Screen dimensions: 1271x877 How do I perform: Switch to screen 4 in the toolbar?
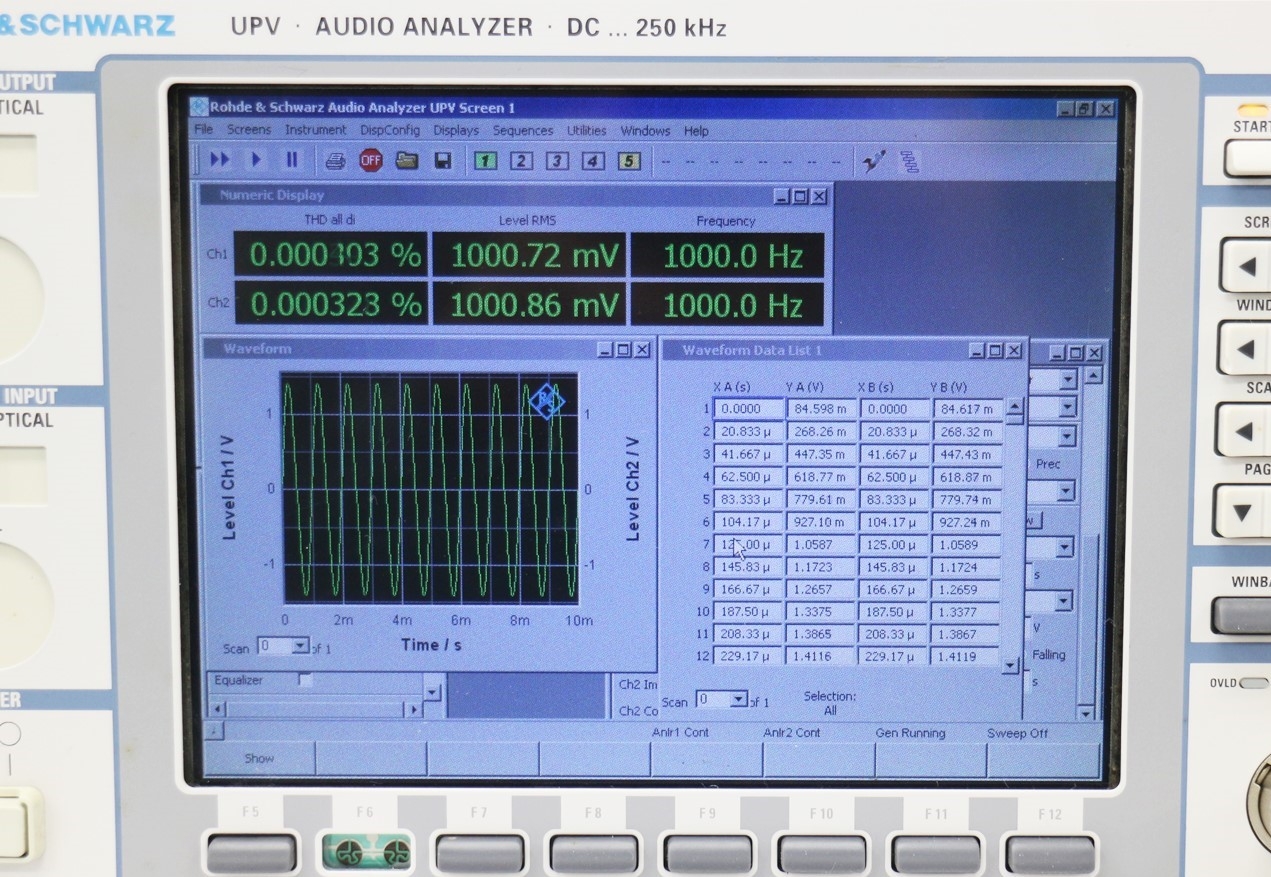(x=593, y=160)
